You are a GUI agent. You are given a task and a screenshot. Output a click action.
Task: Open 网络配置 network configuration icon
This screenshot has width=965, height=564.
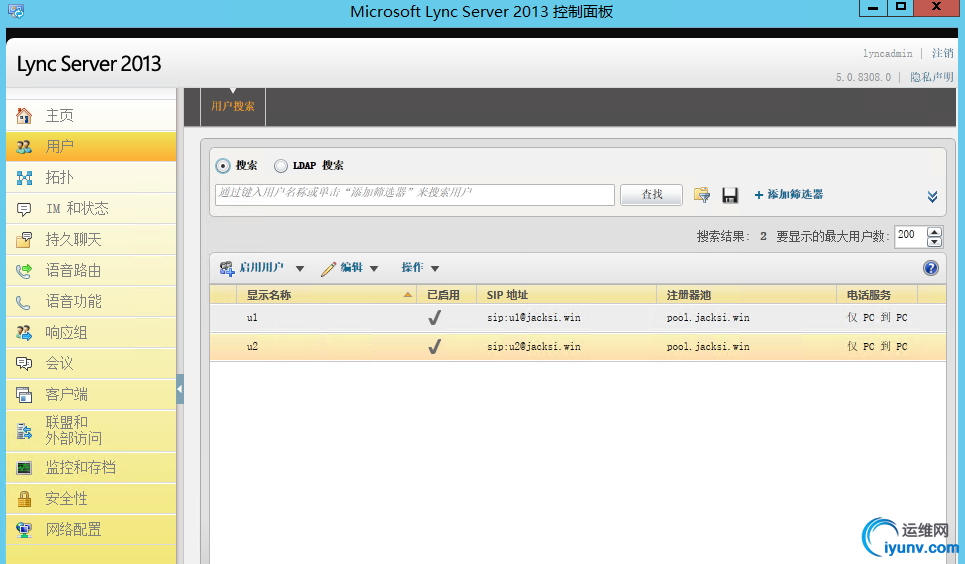[x=24, y=530]
